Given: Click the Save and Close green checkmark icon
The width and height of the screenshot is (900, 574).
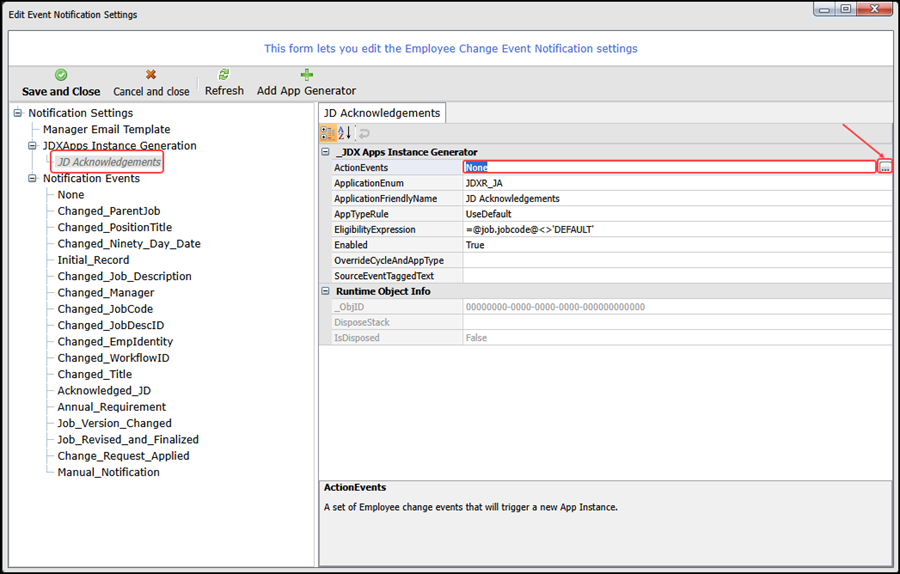Looking at the screenshot, I should 61,75.
